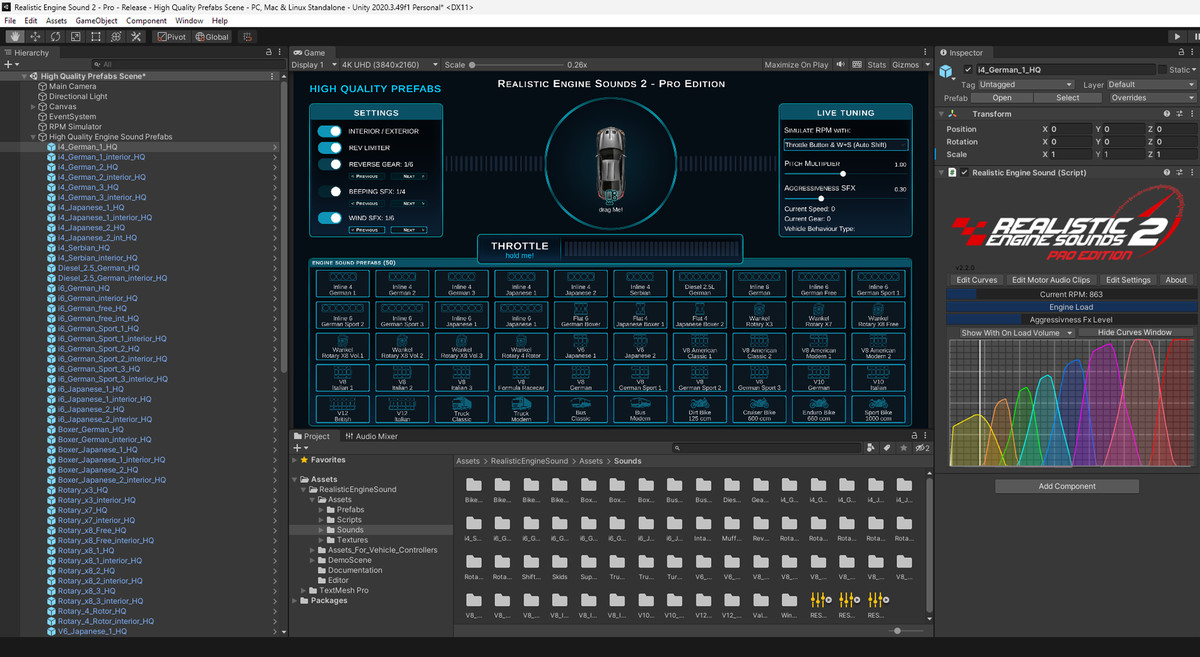Click the Edit Curves button
The height and width of the screenshot is (657, 1200).
976,280
